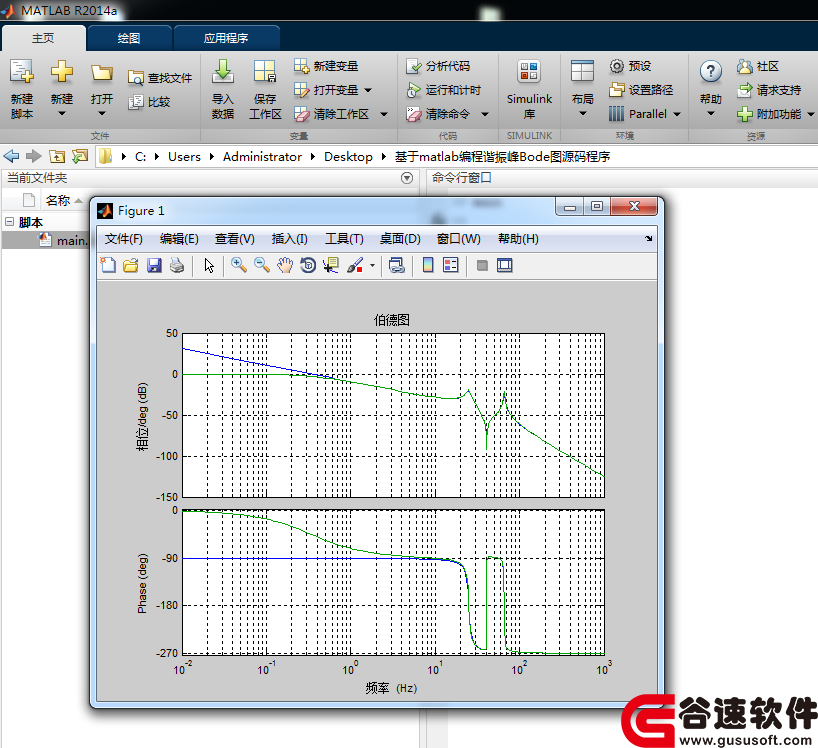Go back using the address bar back arrow
The image size is (818, 748).
tap(11, 156)
